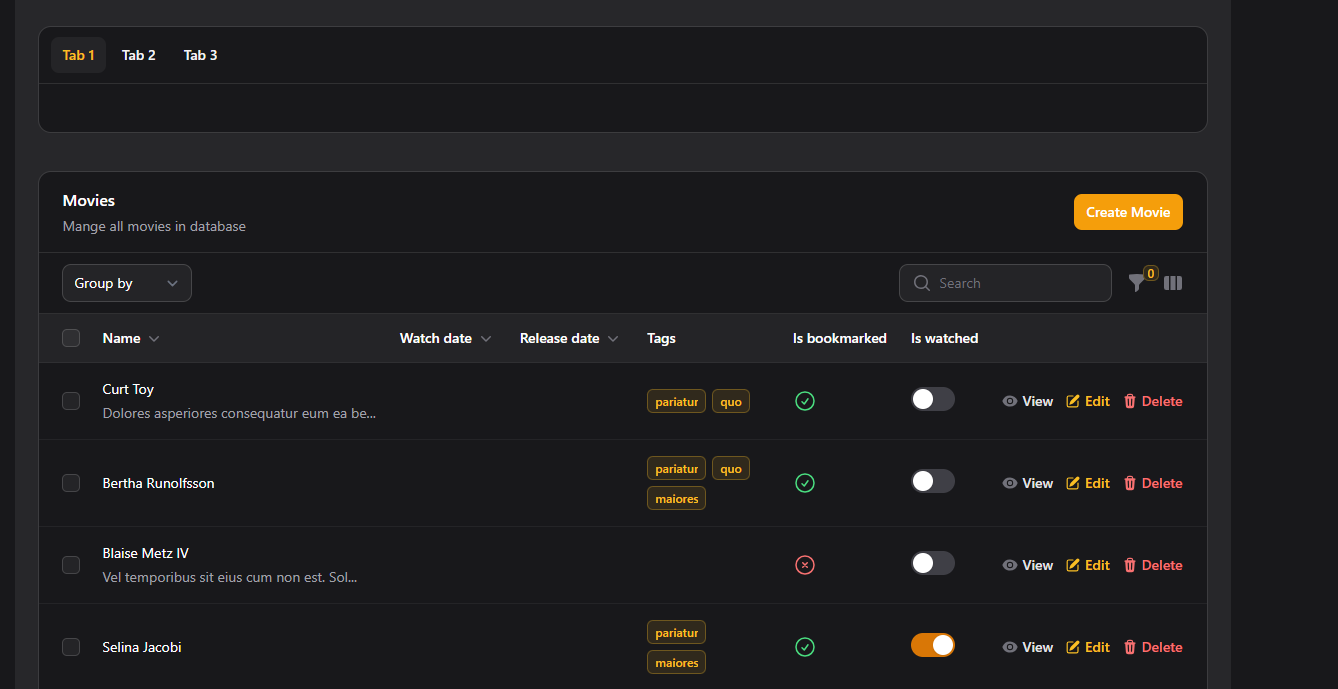Viewport: 1338px width, 689px height.
Task: Select the Bertha Runolfsson row checkbox
Action: (x=71, y=483)
